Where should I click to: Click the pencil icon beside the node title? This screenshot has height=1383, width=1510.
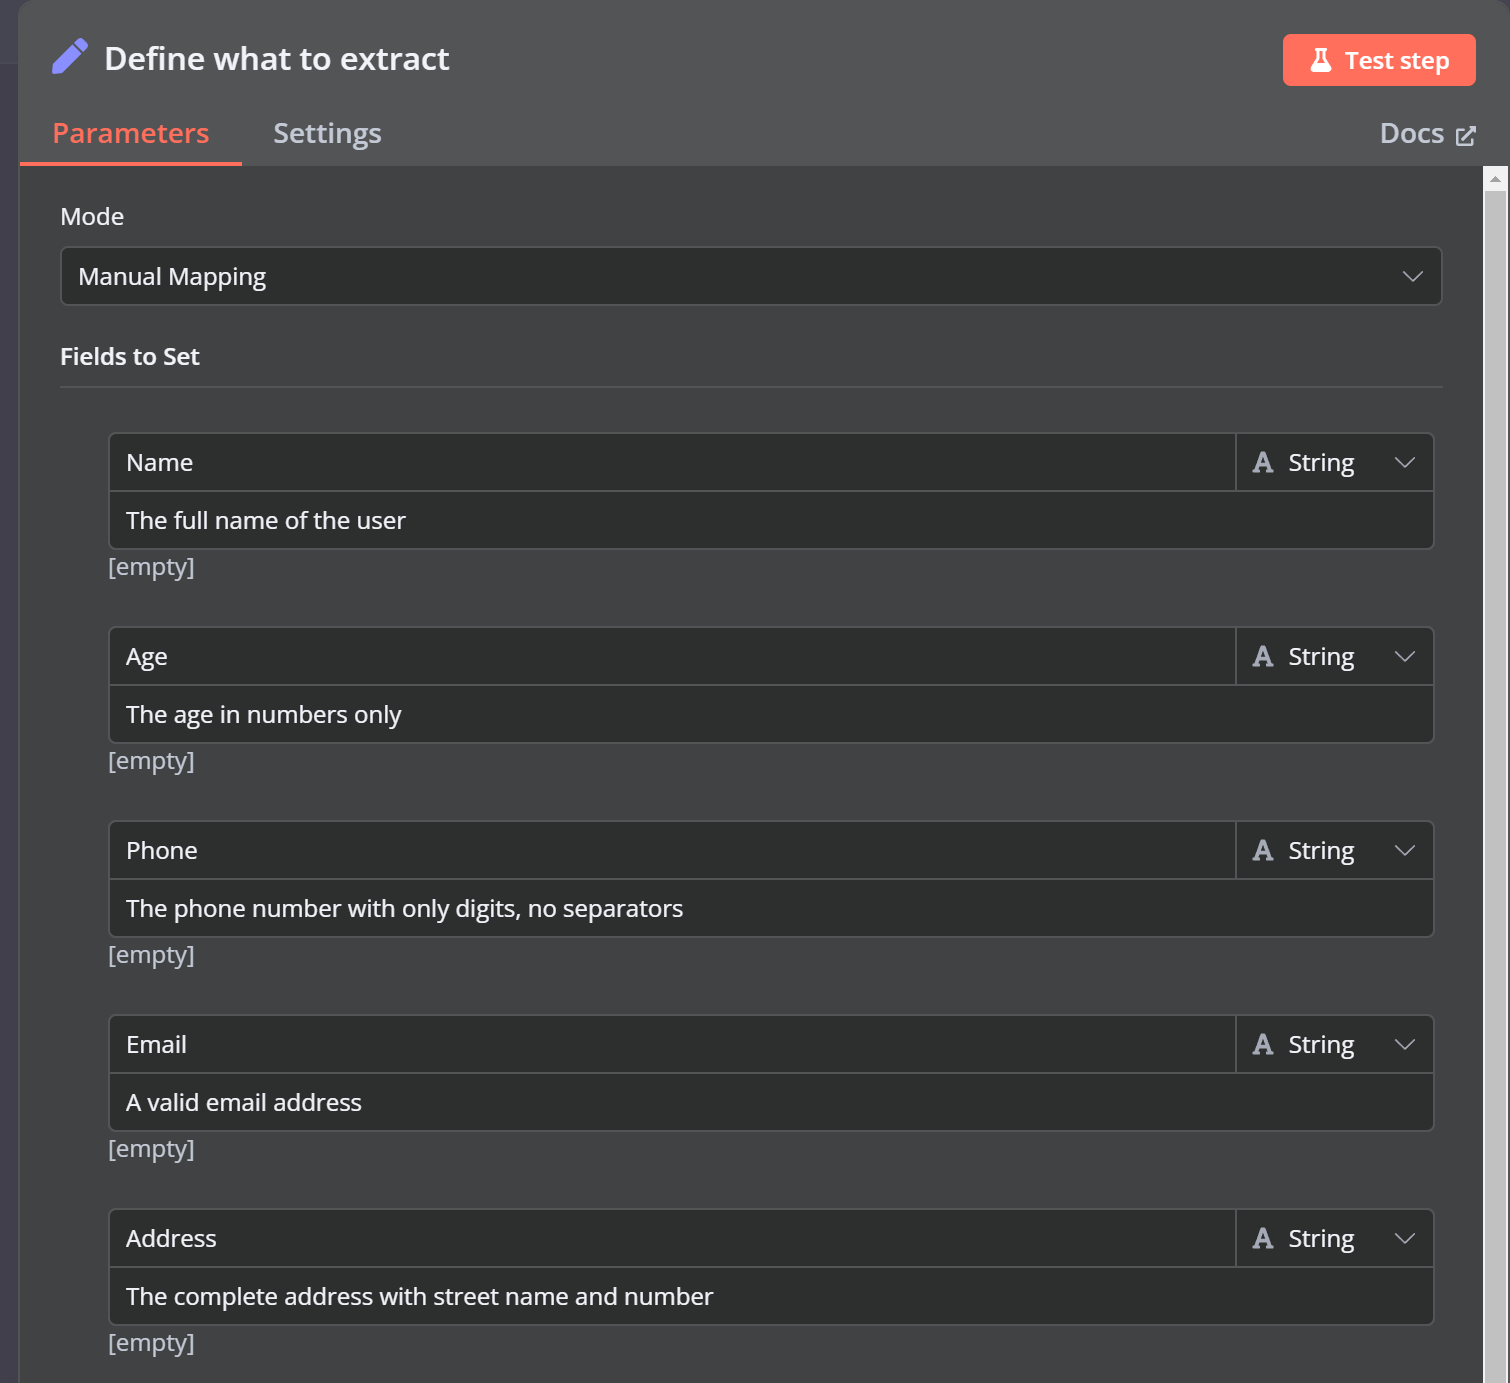(x=70, y=57)
